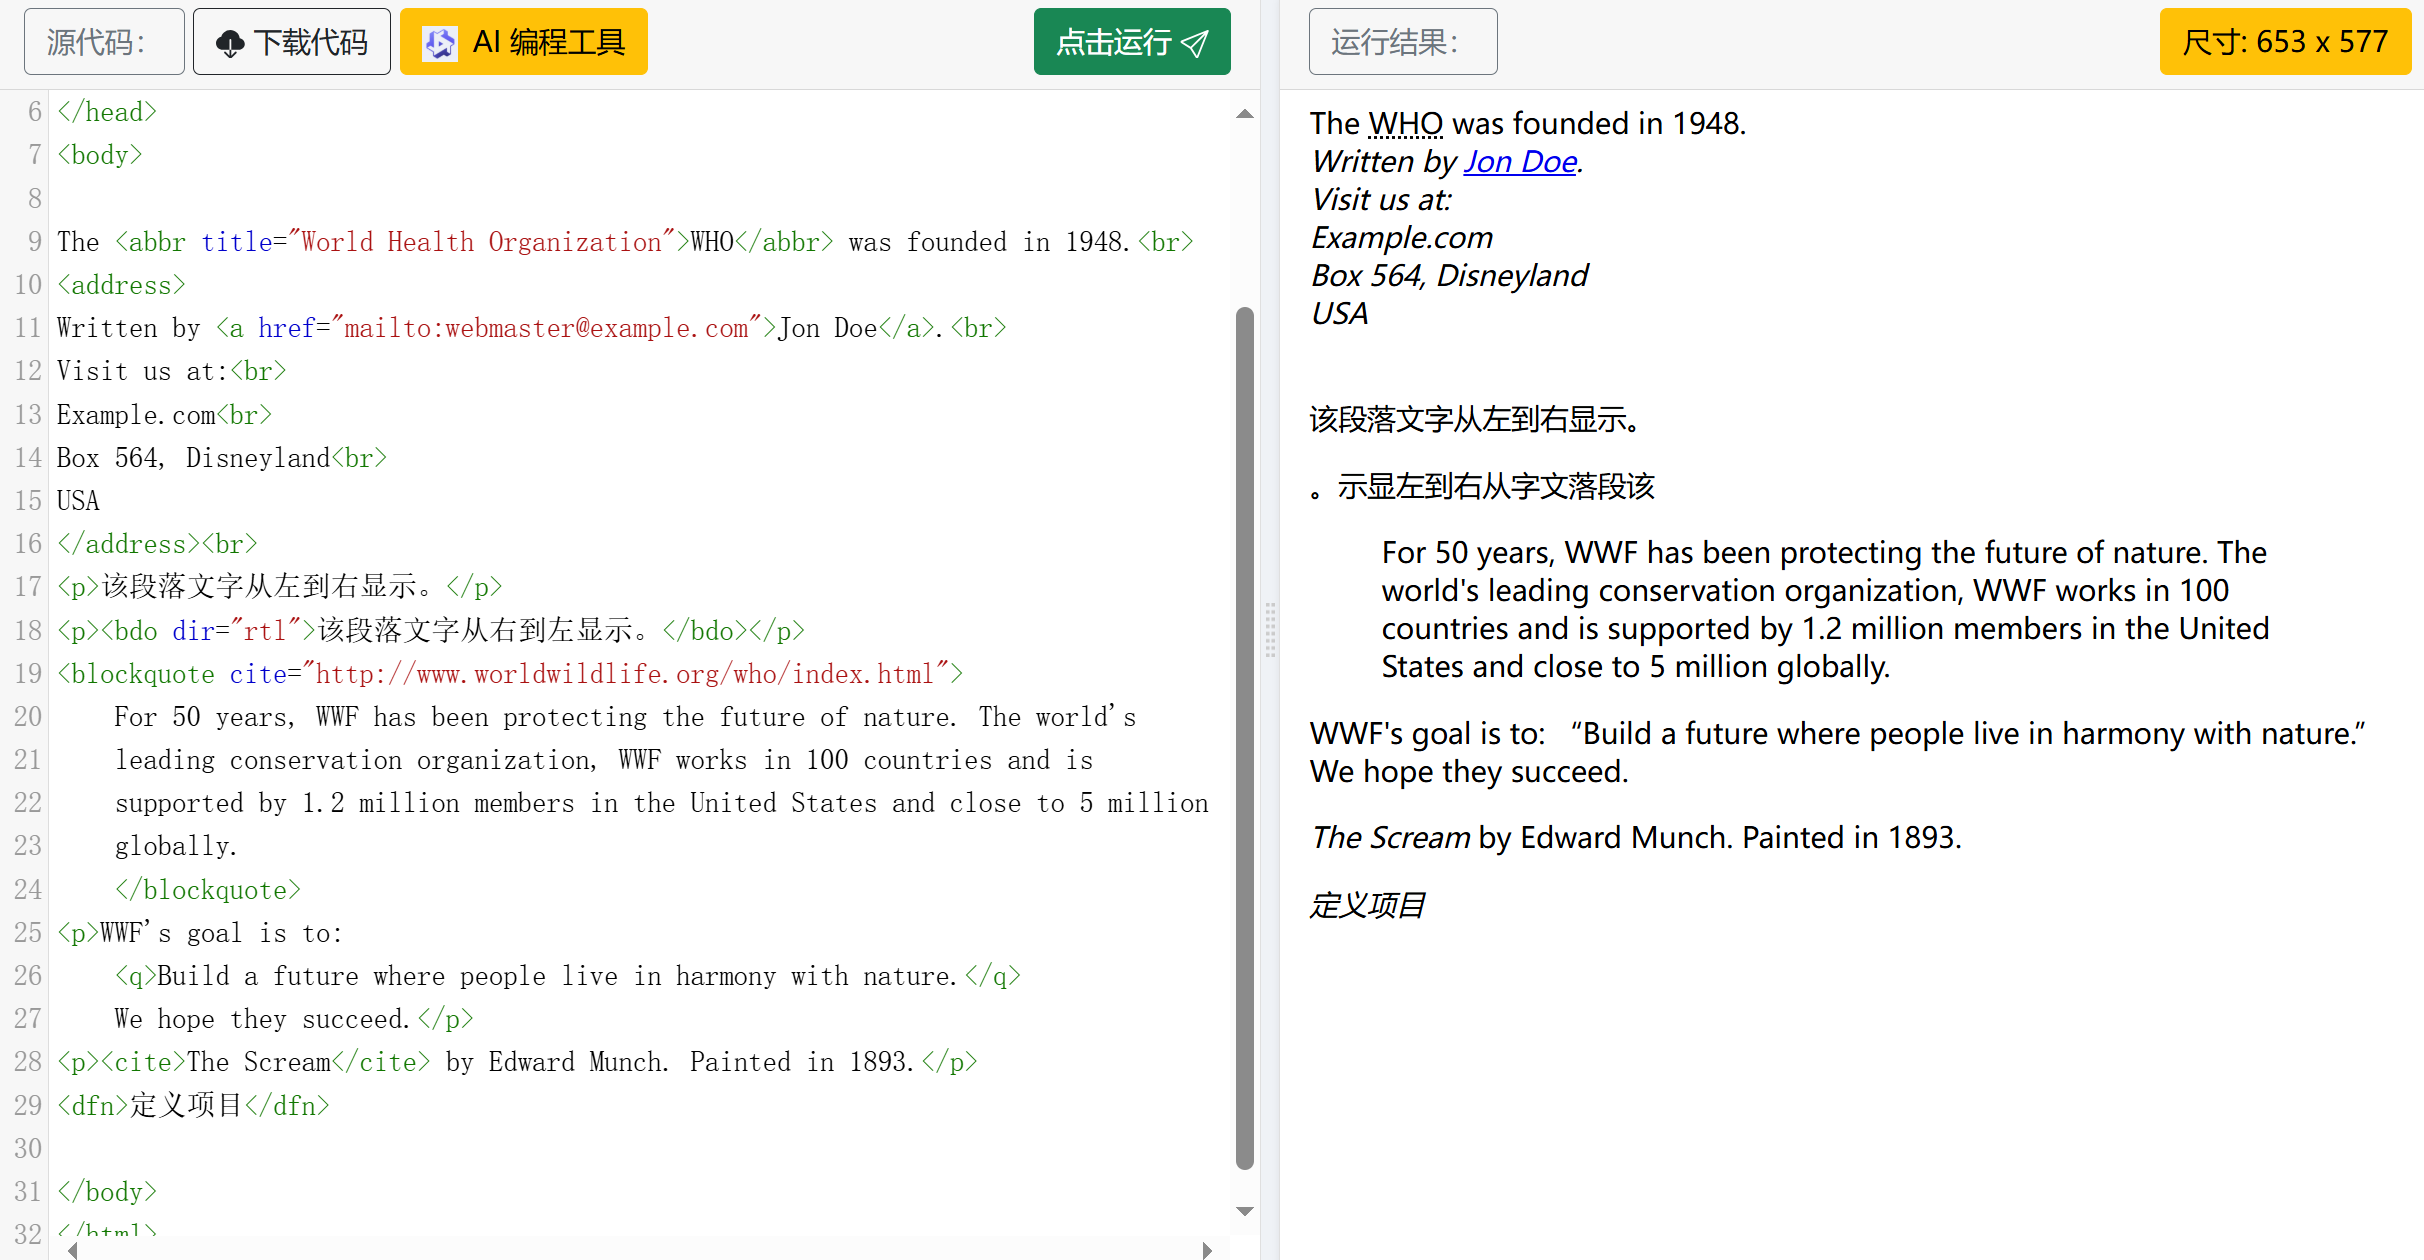Click the editor scroll up arrow
Image resolution: width=2424 pixels, height=1260 pixels.
1245,114
